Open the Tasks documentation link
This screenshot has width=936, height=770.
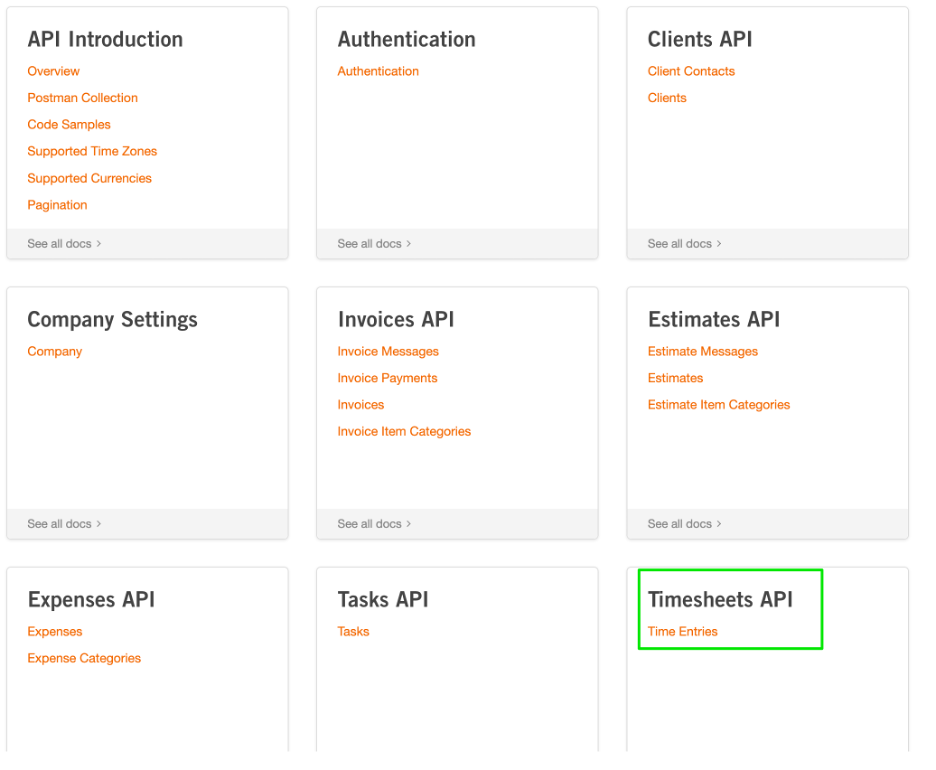352,631
